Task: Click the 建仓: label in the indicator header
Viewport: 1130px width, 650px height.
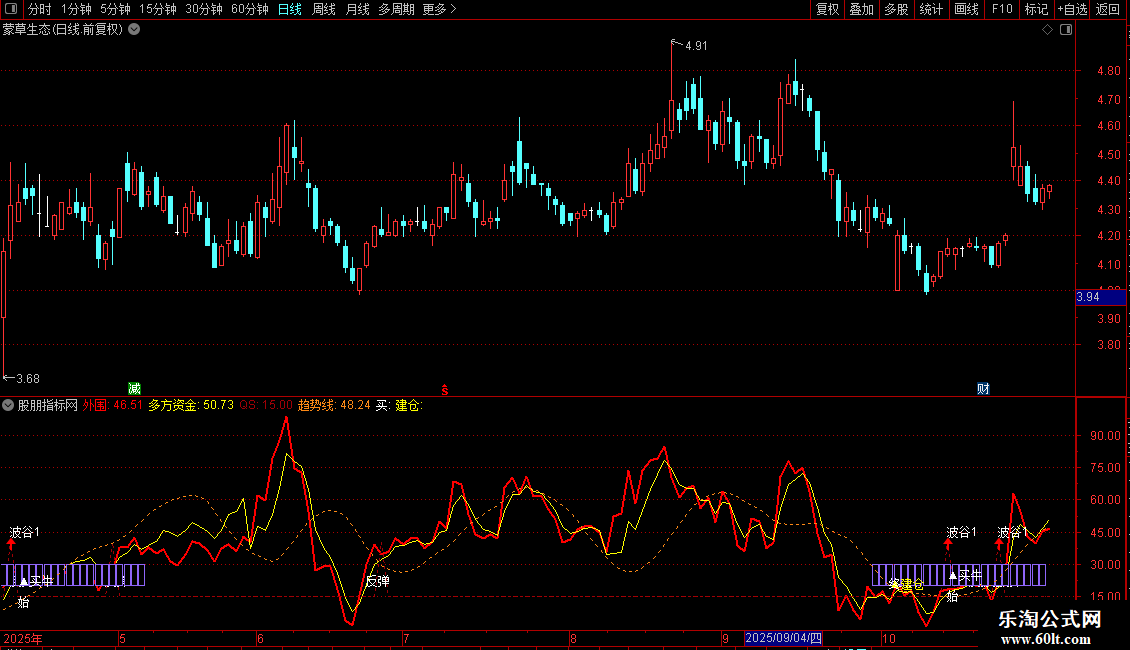Action: 409,406
